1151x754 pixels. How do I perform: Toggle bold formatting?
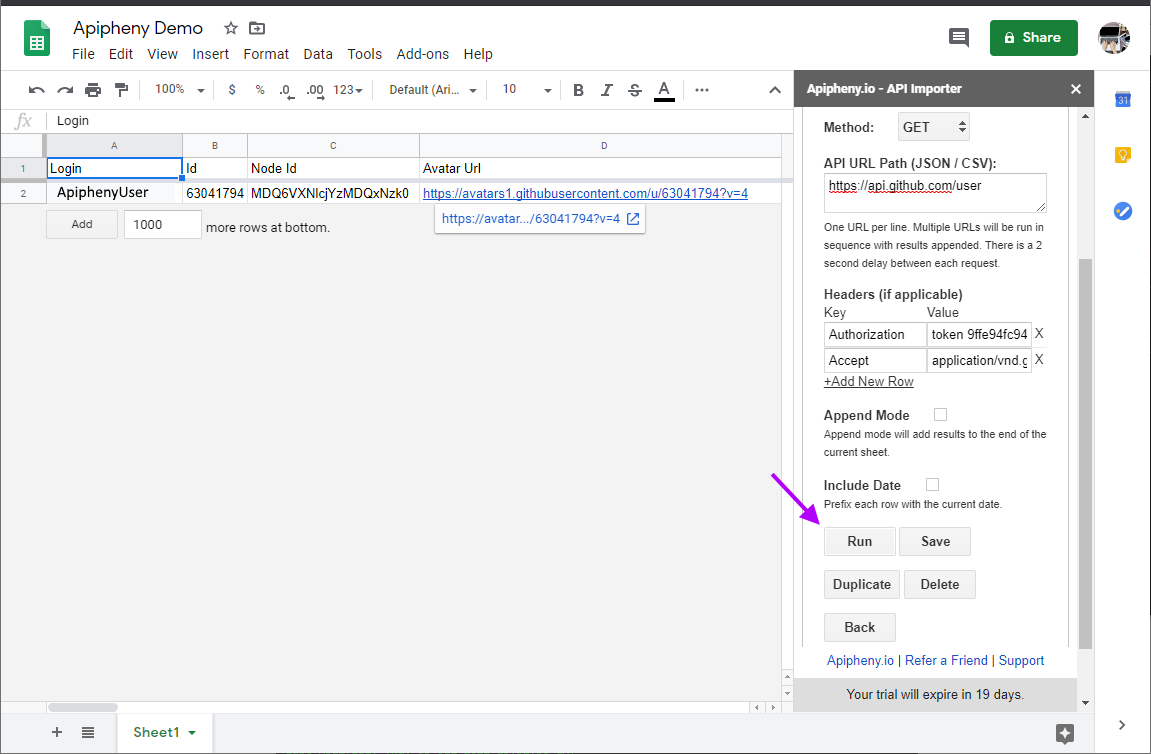[578, 90]
